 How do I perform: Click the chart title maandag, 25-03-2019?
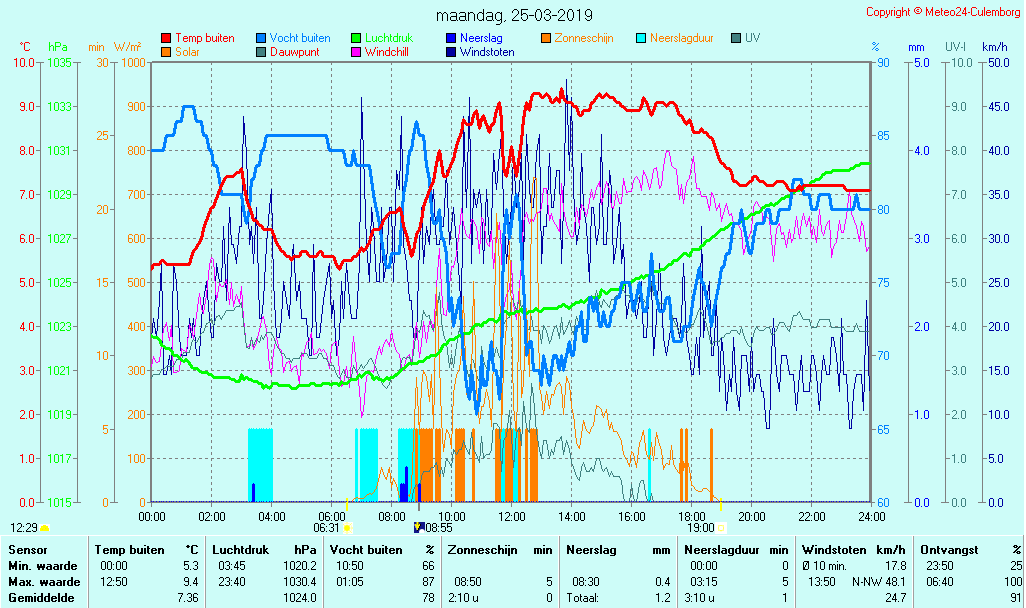point(514,15)
